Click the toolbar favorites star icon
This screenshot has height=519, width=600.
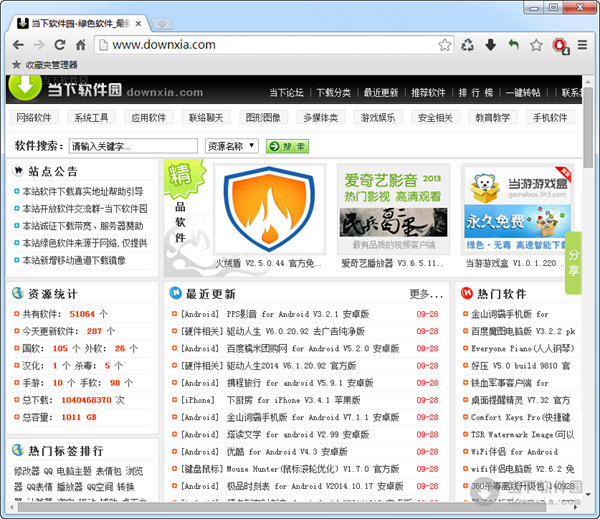tap(536, 45)
